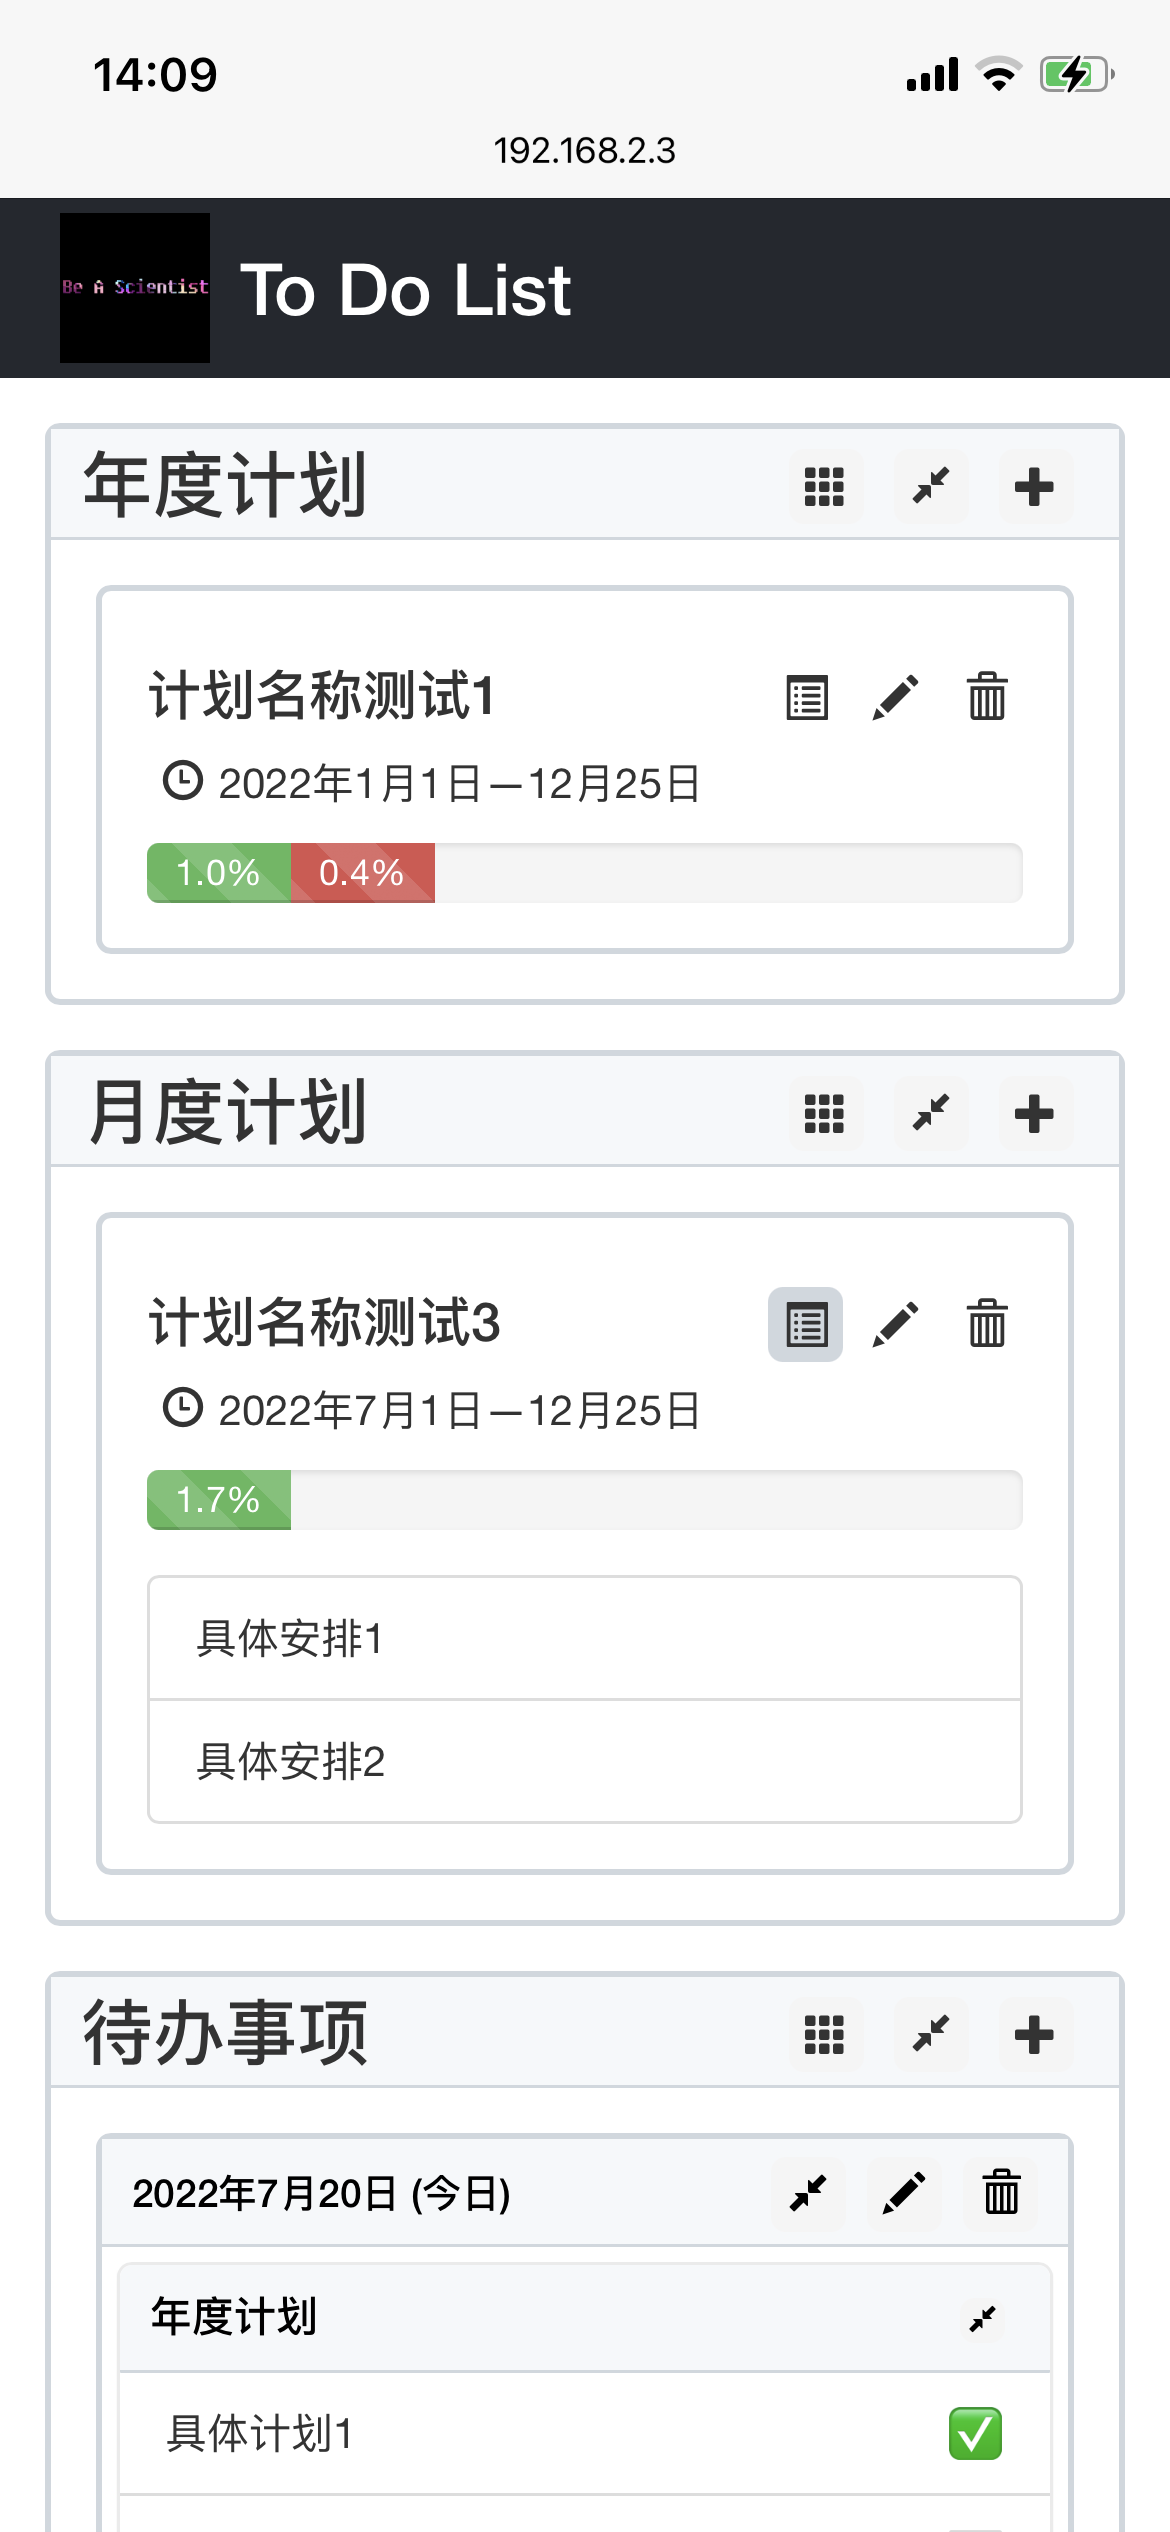The image size is (1170, 2532).
Task: Delete the 2022年7月20日 todo entry
Action: click(x=1001, y=2194)
